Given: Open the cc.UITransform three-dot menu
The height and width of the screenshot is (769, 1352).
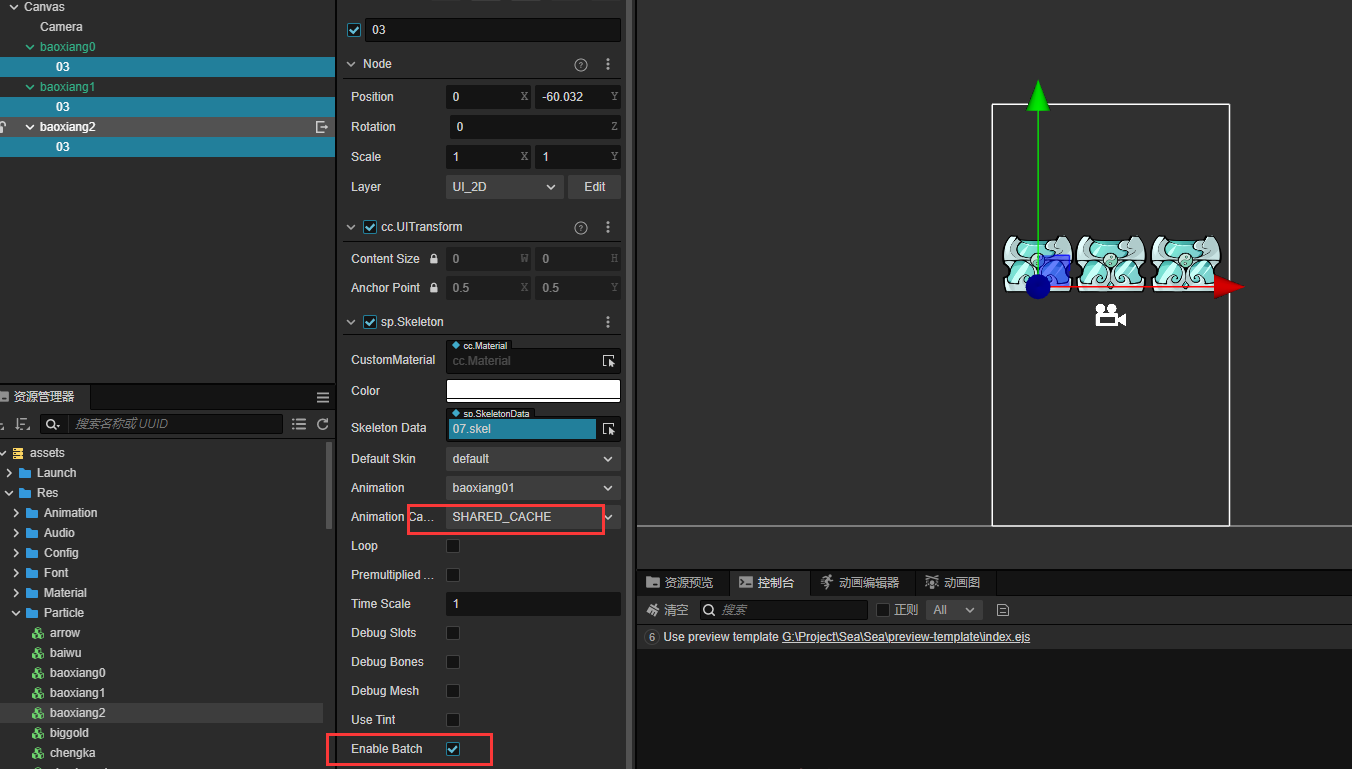Looking at the screenshot, I should click(608, 228).
